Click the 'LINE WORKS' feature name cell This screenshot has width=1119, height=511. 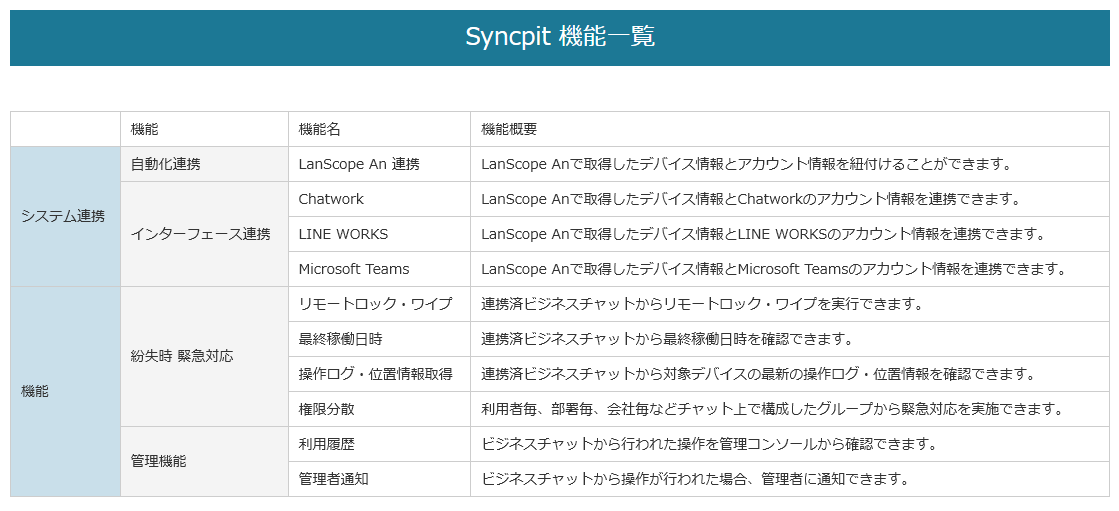click(379, 234)
